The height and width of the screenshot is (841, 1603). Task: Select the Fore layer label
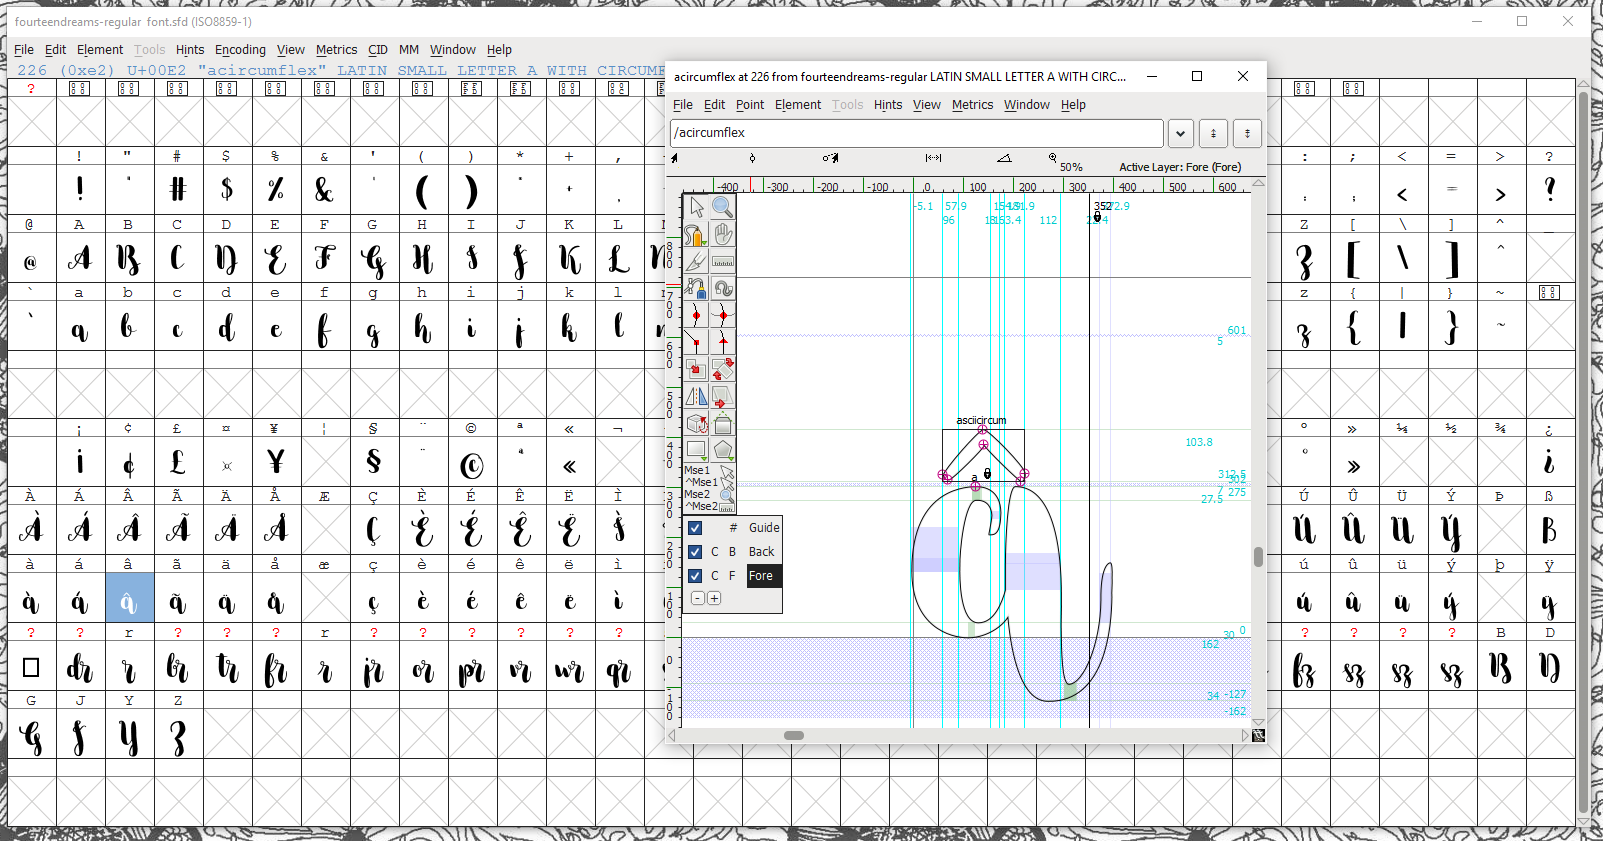pos(761,576)
